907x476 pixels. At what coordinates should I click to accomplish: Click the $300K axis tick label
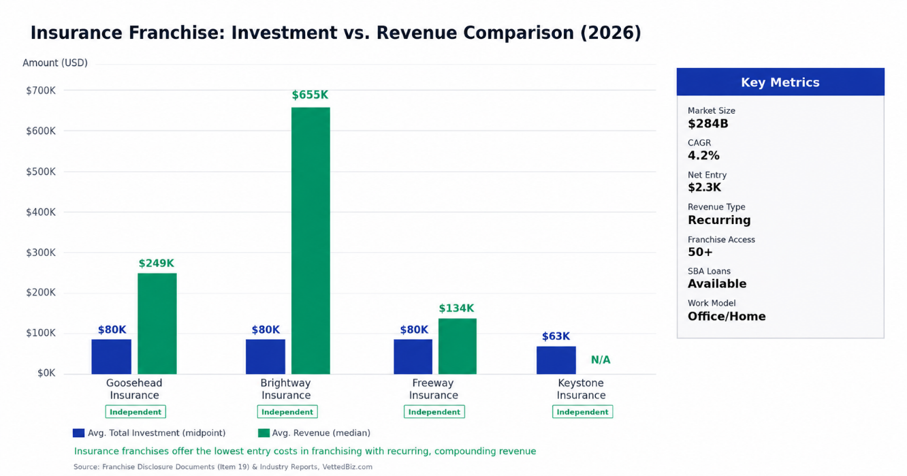coord(41,252)
